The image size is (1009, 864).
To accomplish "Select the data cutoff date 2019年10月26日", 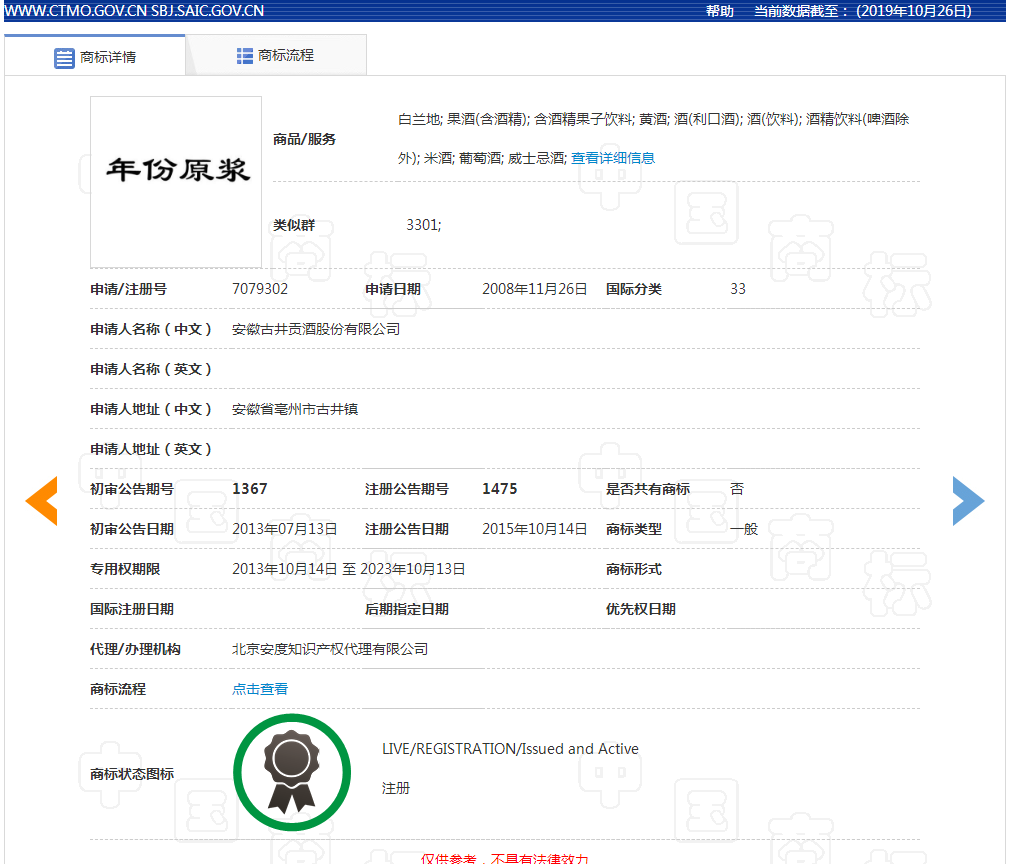I will [x=914, y=11].
